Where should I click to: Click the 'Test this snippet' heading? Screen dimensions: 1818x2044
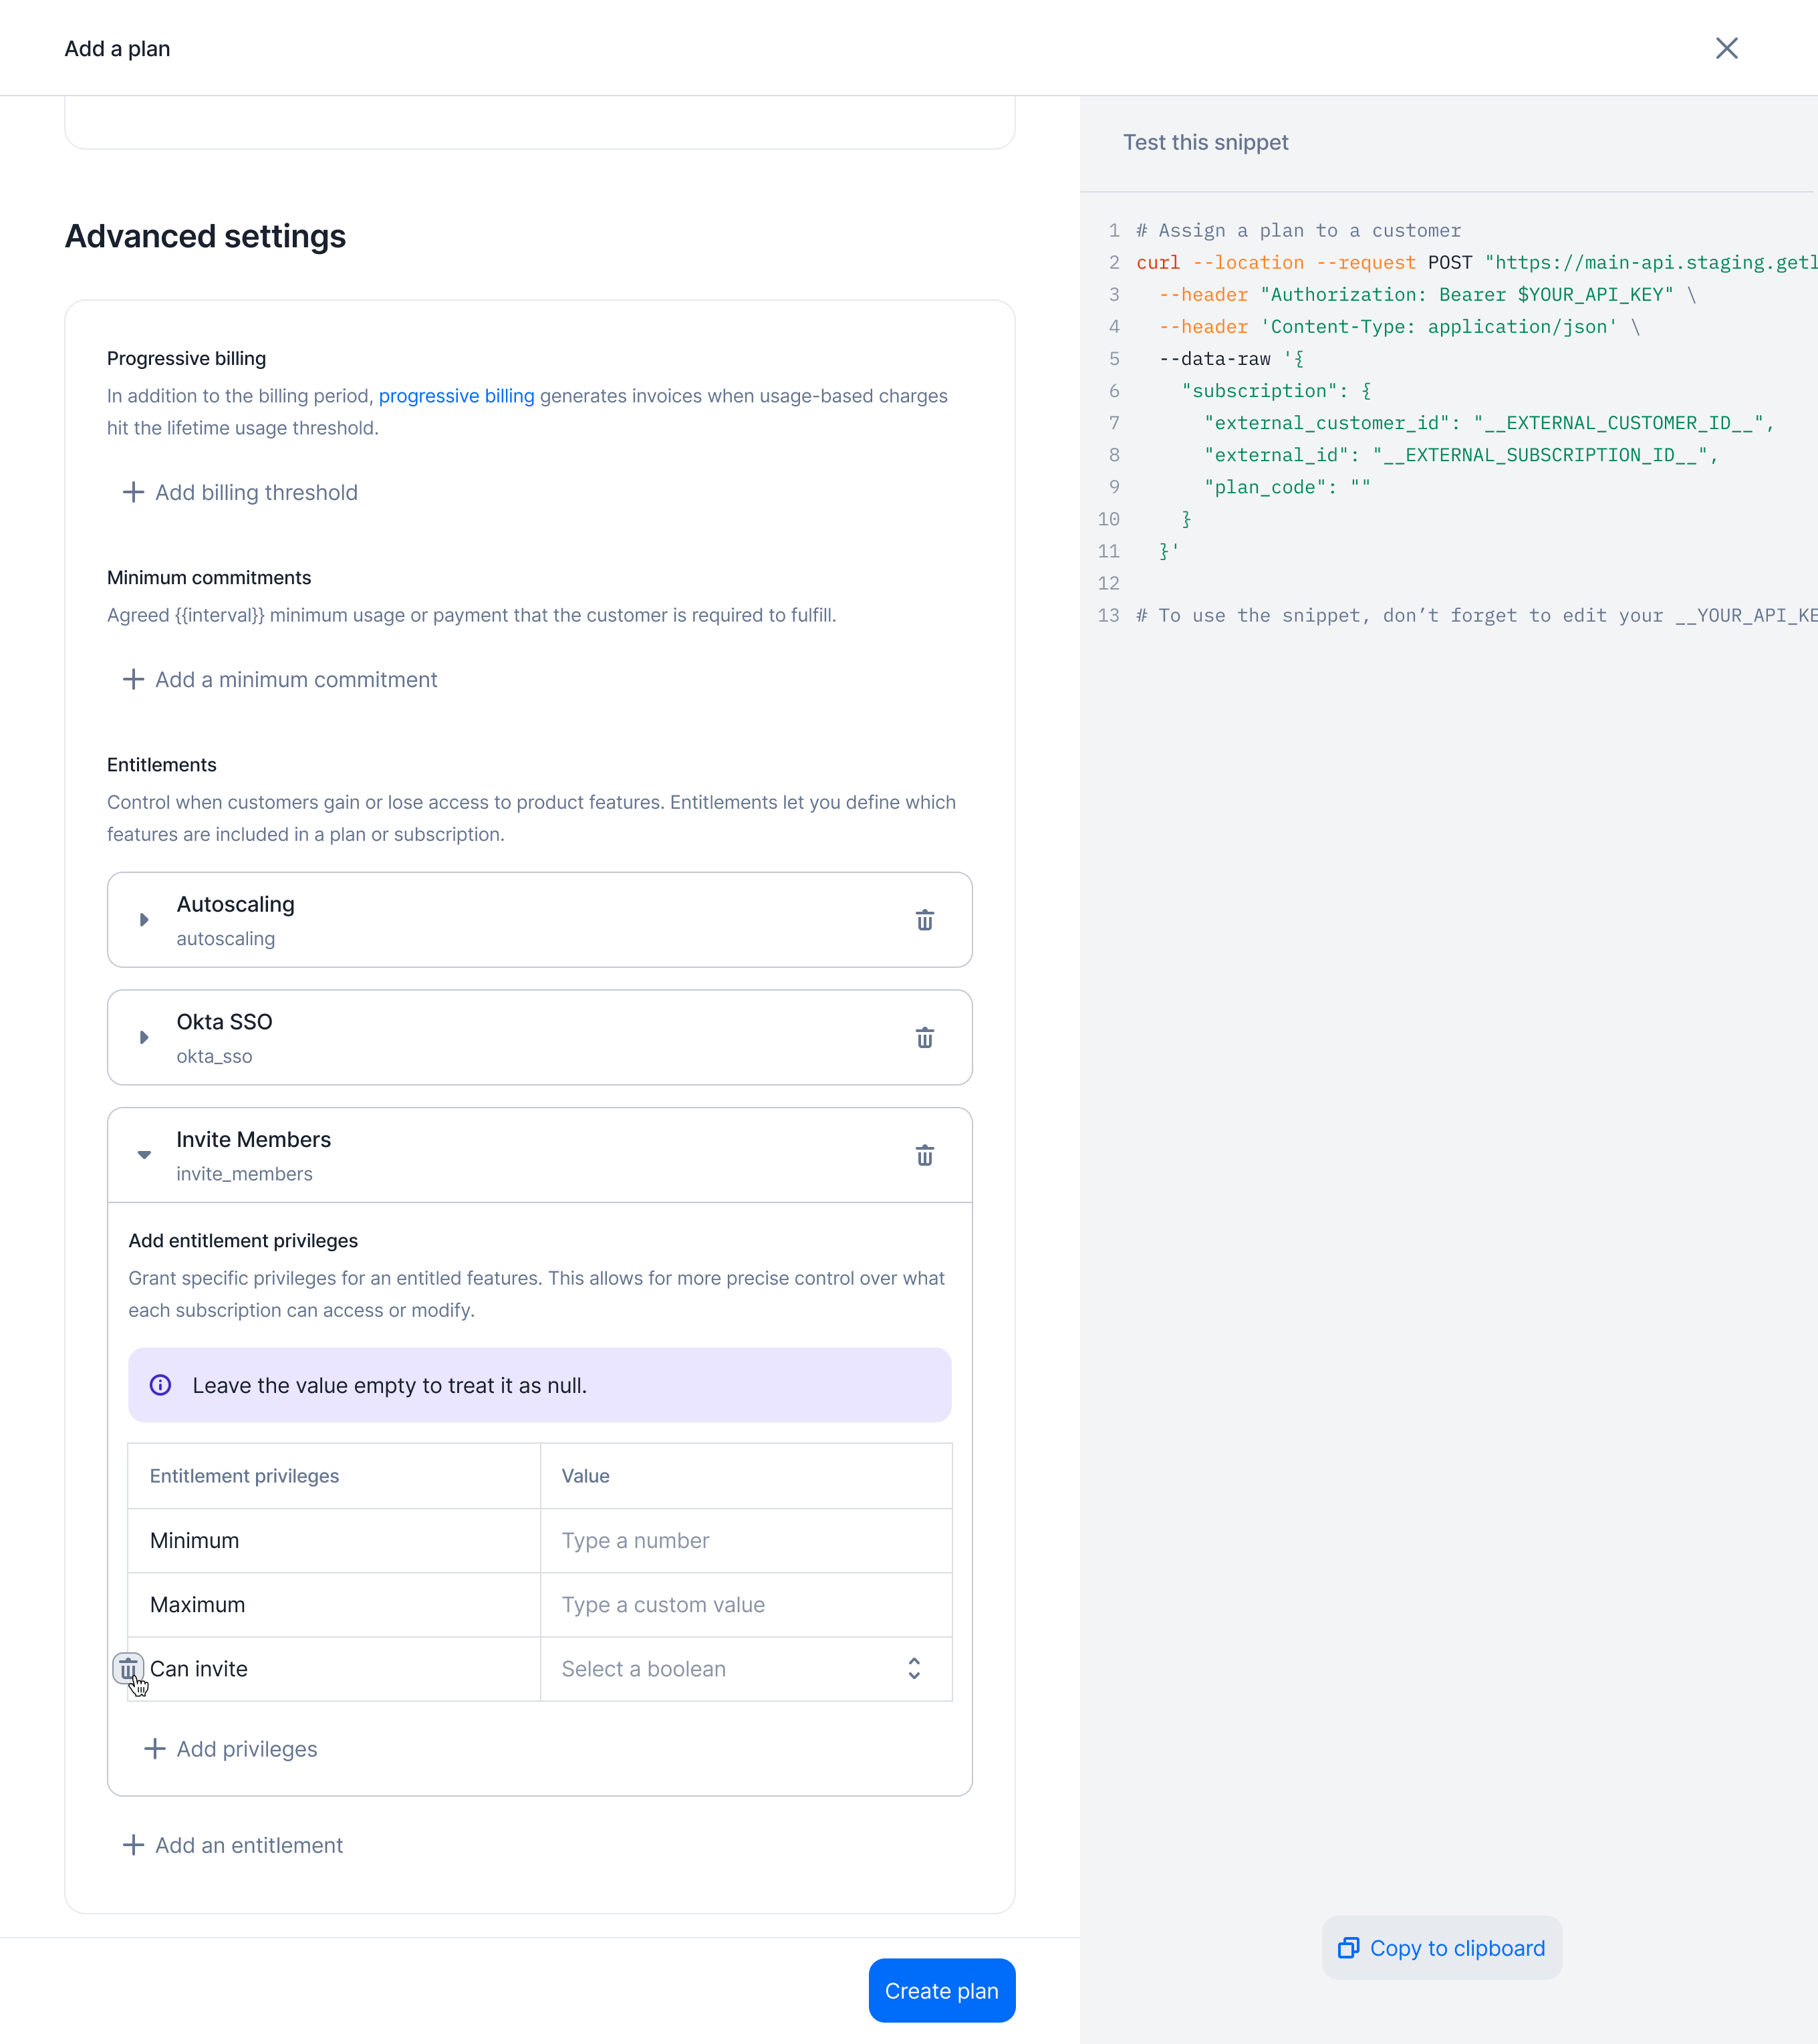click(x=1206, y=142)
